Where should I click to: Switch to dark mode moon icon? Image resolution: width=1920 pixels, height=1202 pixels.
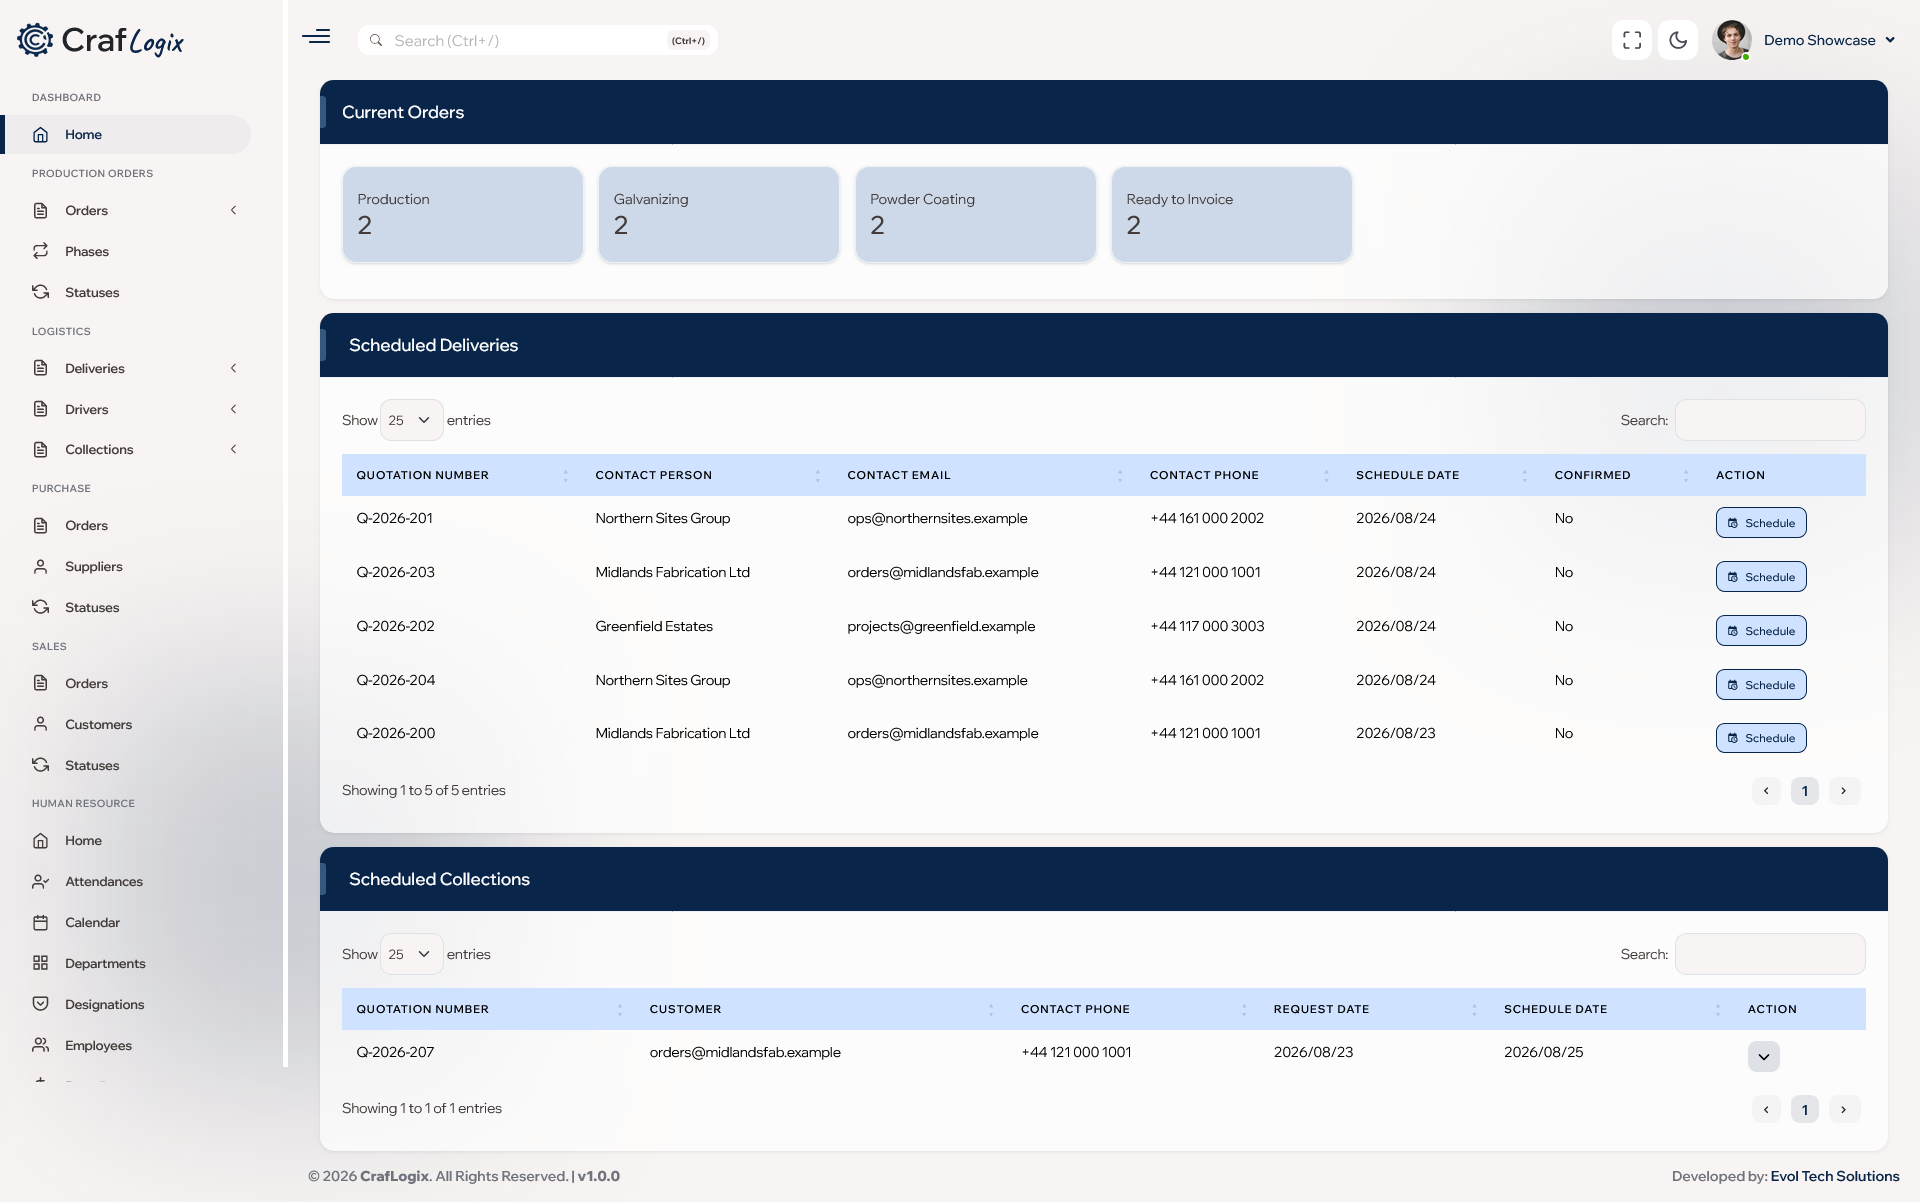(x=1678, y=40)
